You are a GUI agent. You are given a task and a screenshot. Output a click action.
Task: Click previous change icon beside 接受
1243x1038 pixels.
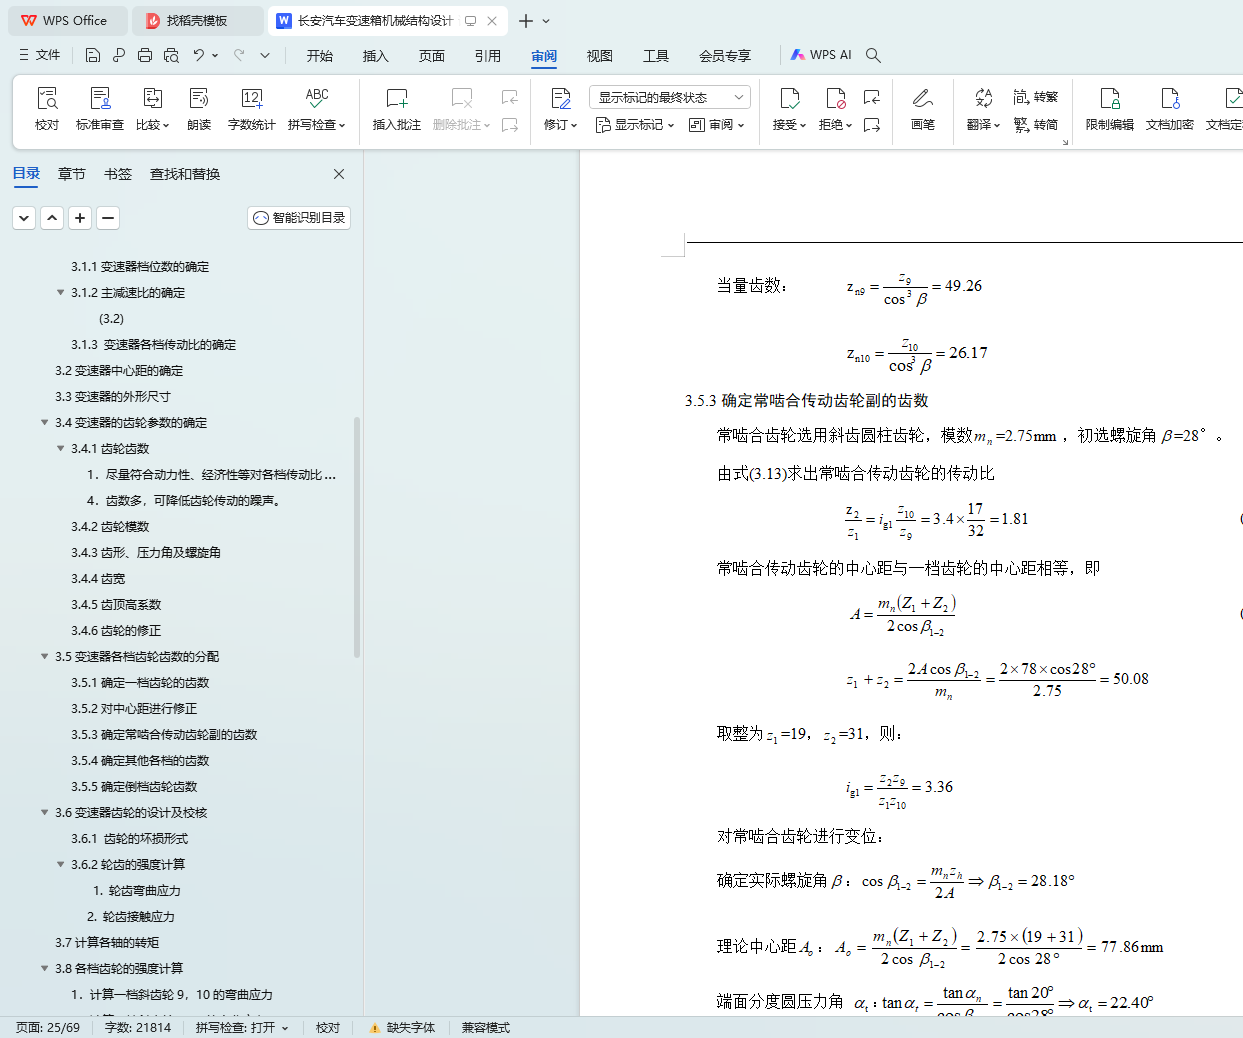click(872, 97)
